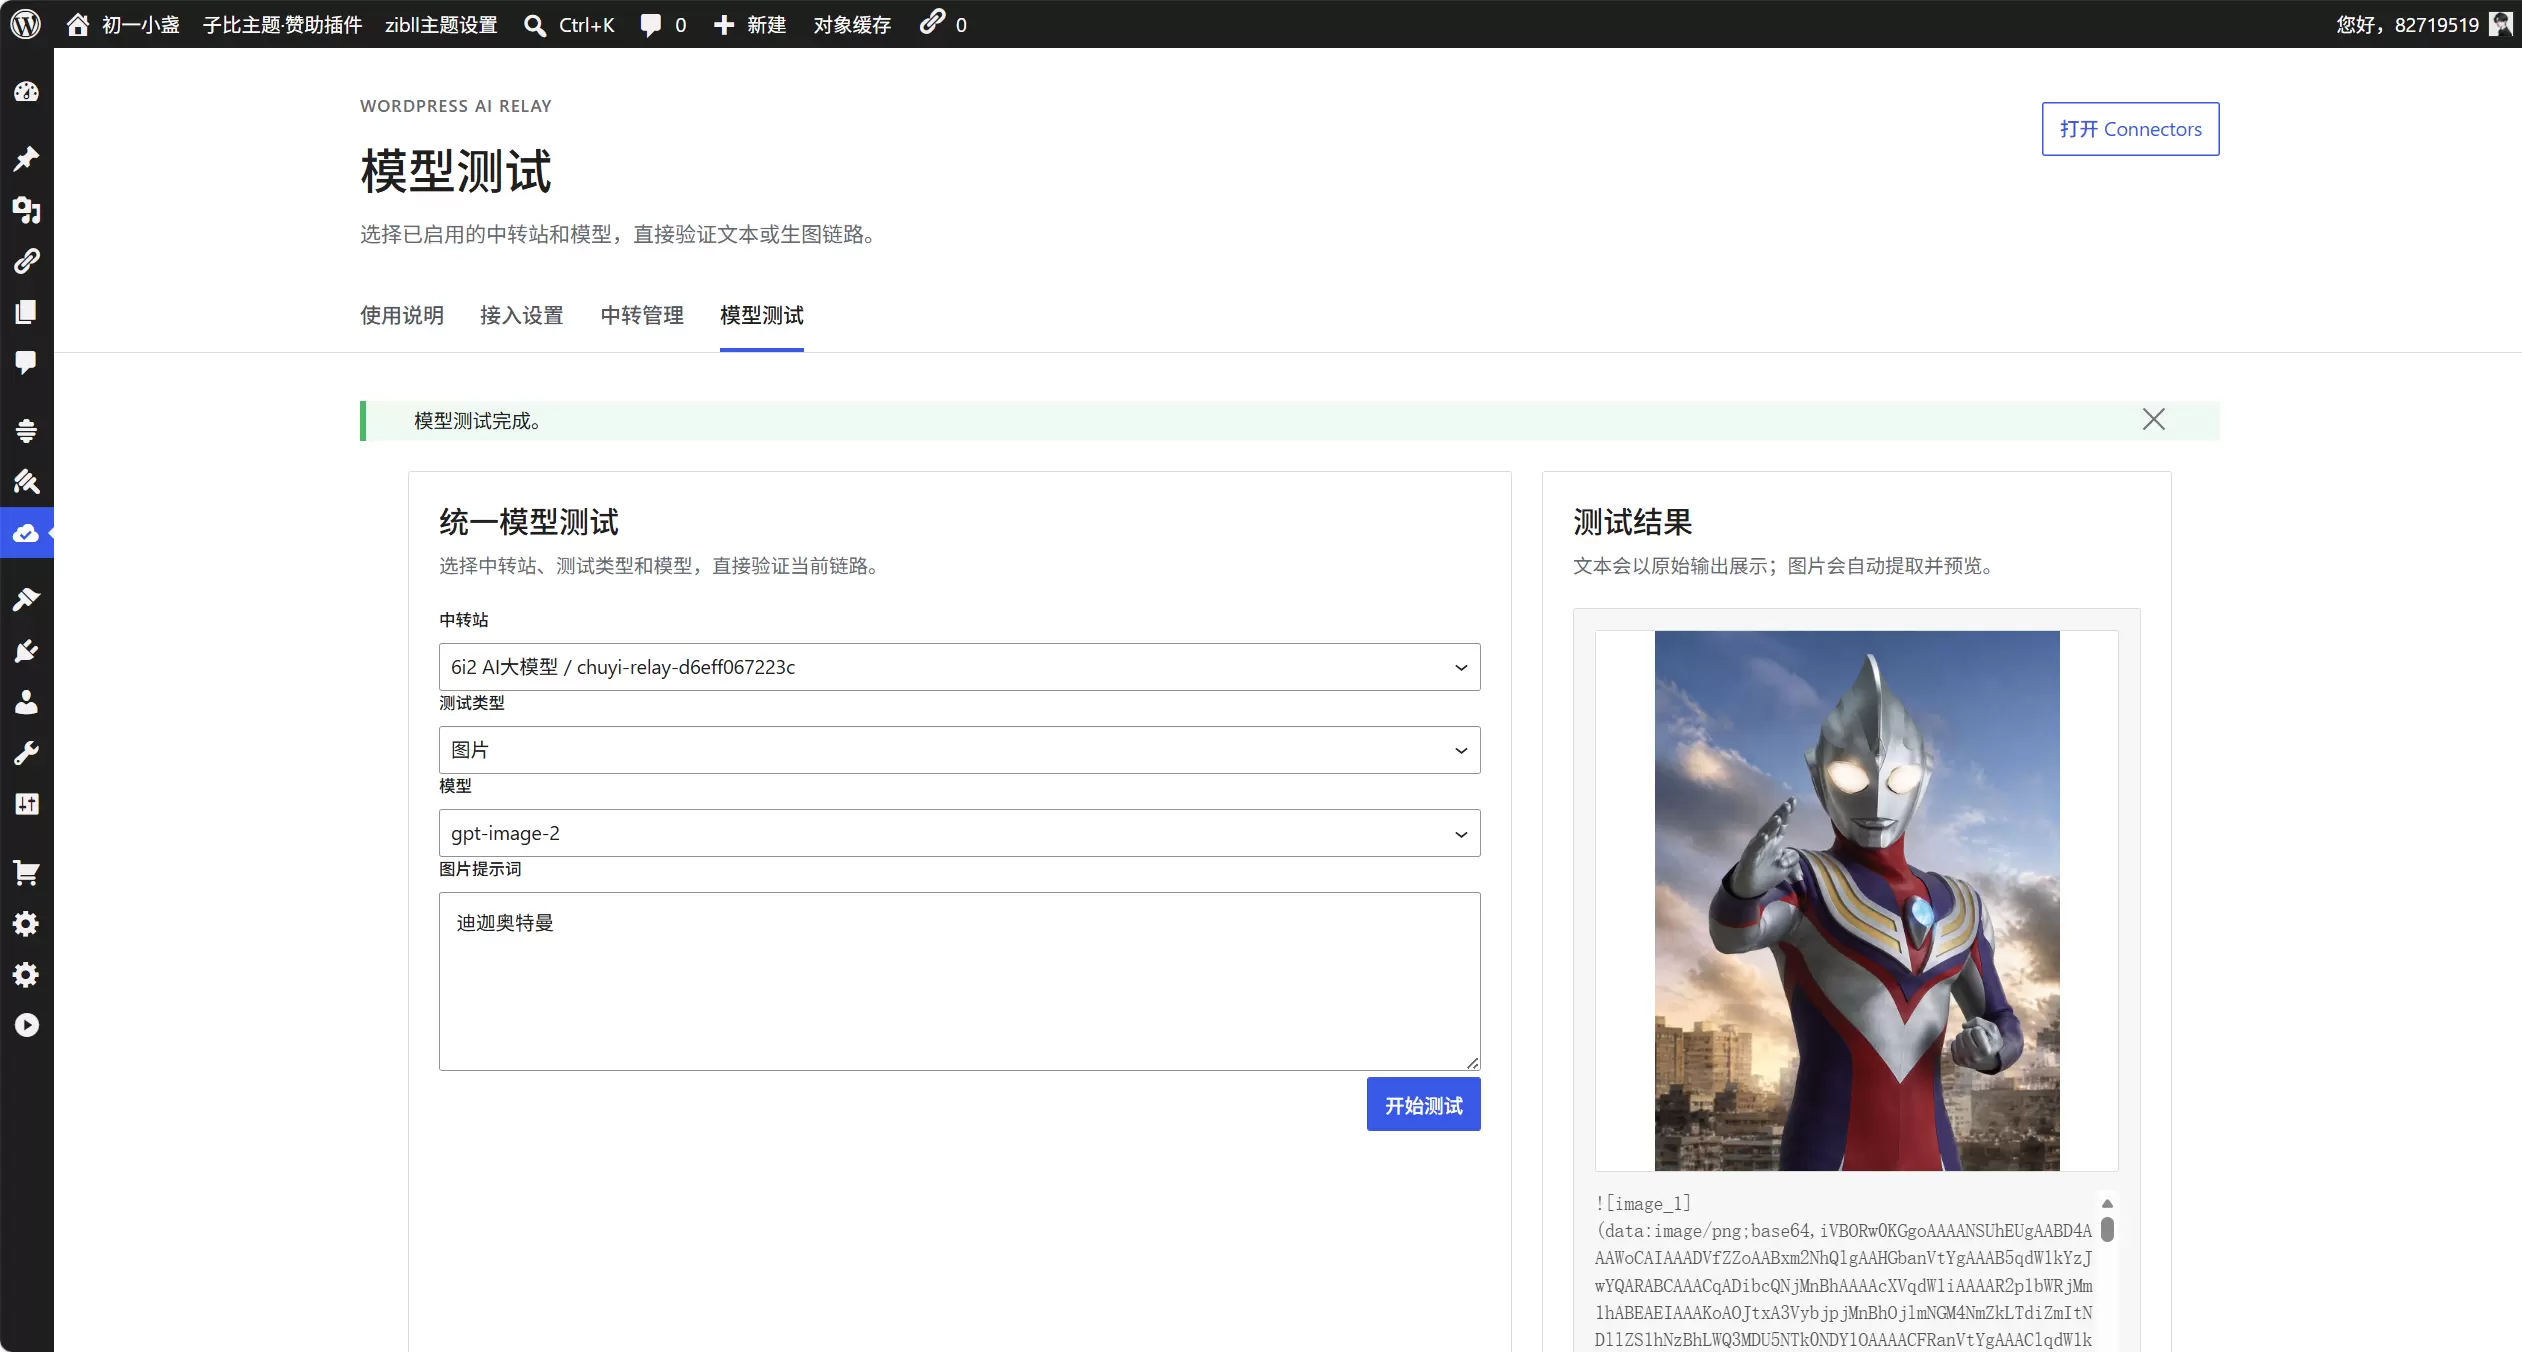Click inside the 图片提示词 prompt textarea
Image resolution: width=2522 pixels, height=1352 pixels.
pyautogui.click(x=959, y=981)
